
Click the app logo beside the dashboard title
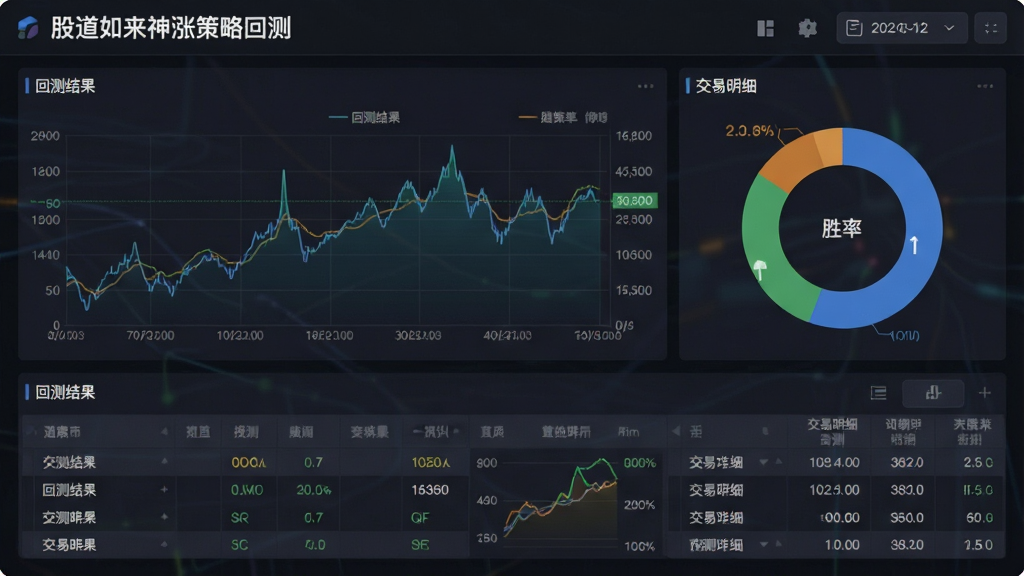[x=27, y=28]
